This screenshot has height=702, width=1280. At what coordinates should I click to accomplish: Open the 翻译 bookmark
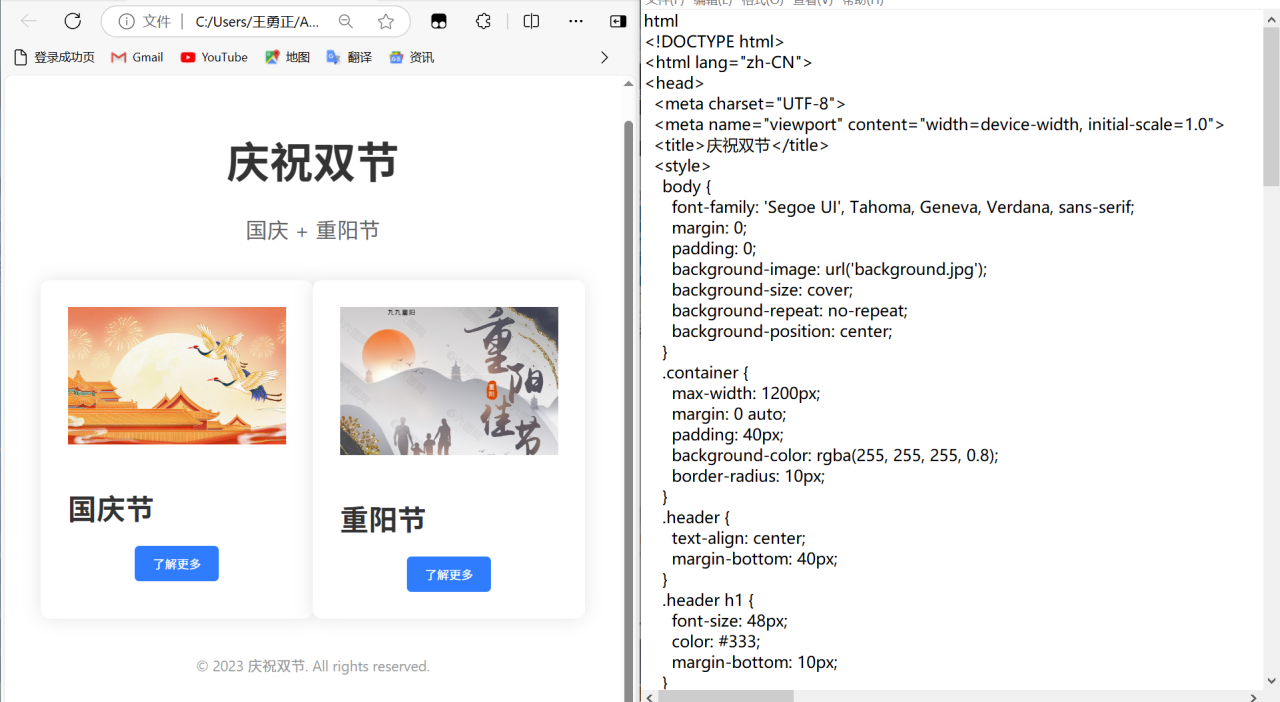349,57
